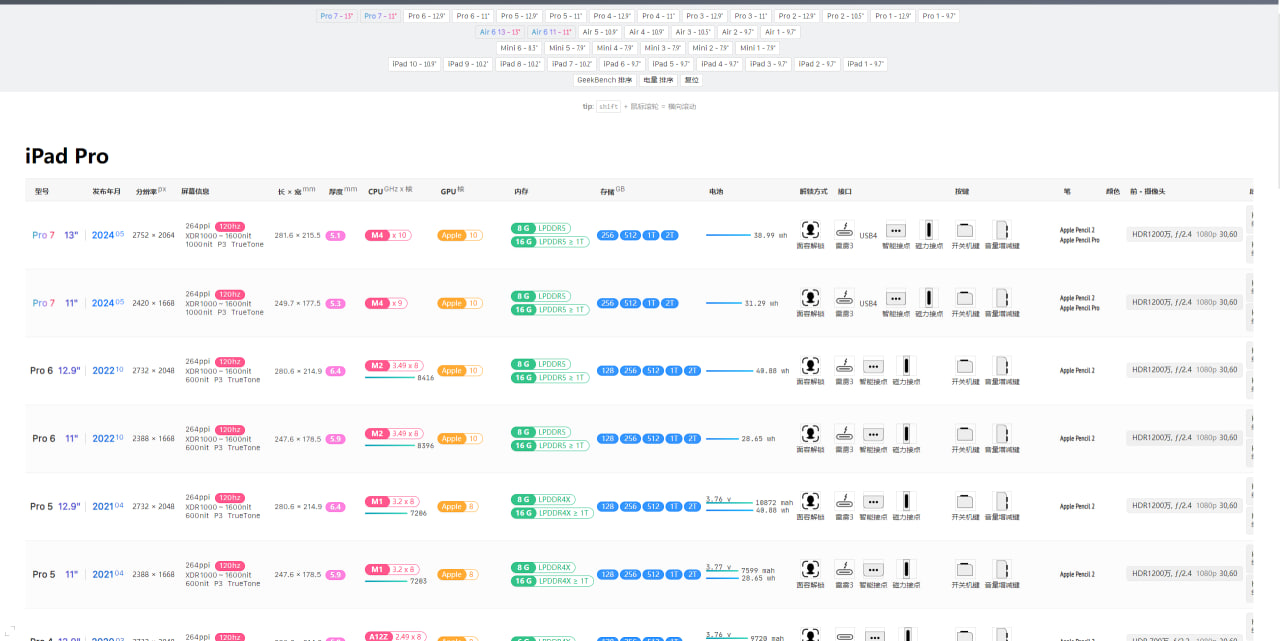
Task: Click volume keys icon in Pro 7 13" row
Action: (x=1002, y=229)
